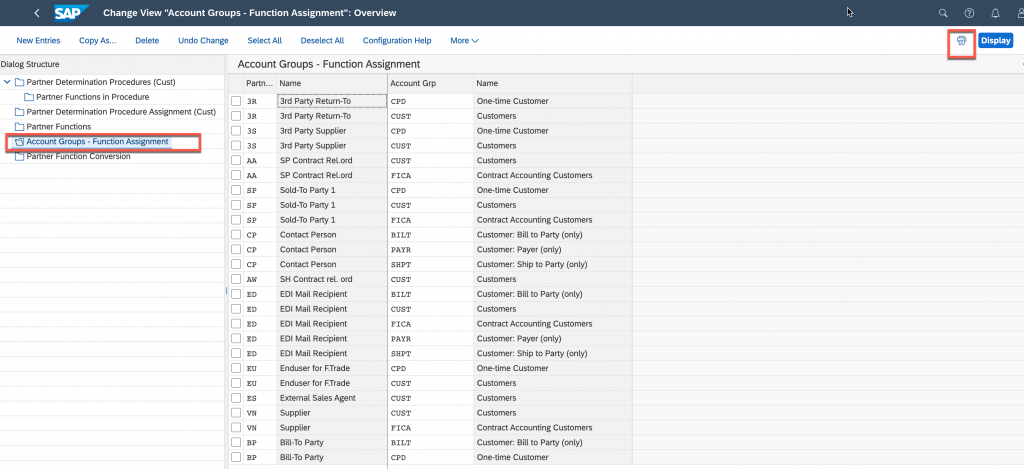Click the Account Grp column header
Screen dimensions: 1024x469
tap(430, 84)
